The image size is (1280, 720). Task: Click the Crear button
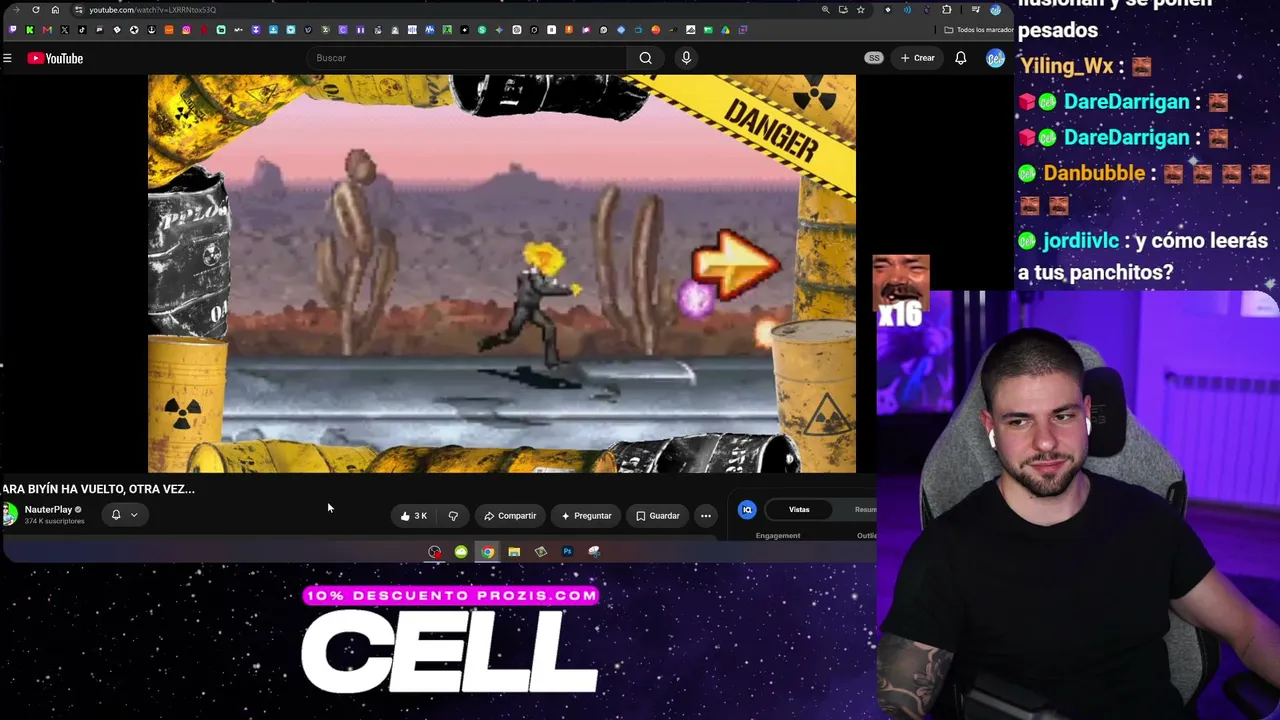point(918,58)
